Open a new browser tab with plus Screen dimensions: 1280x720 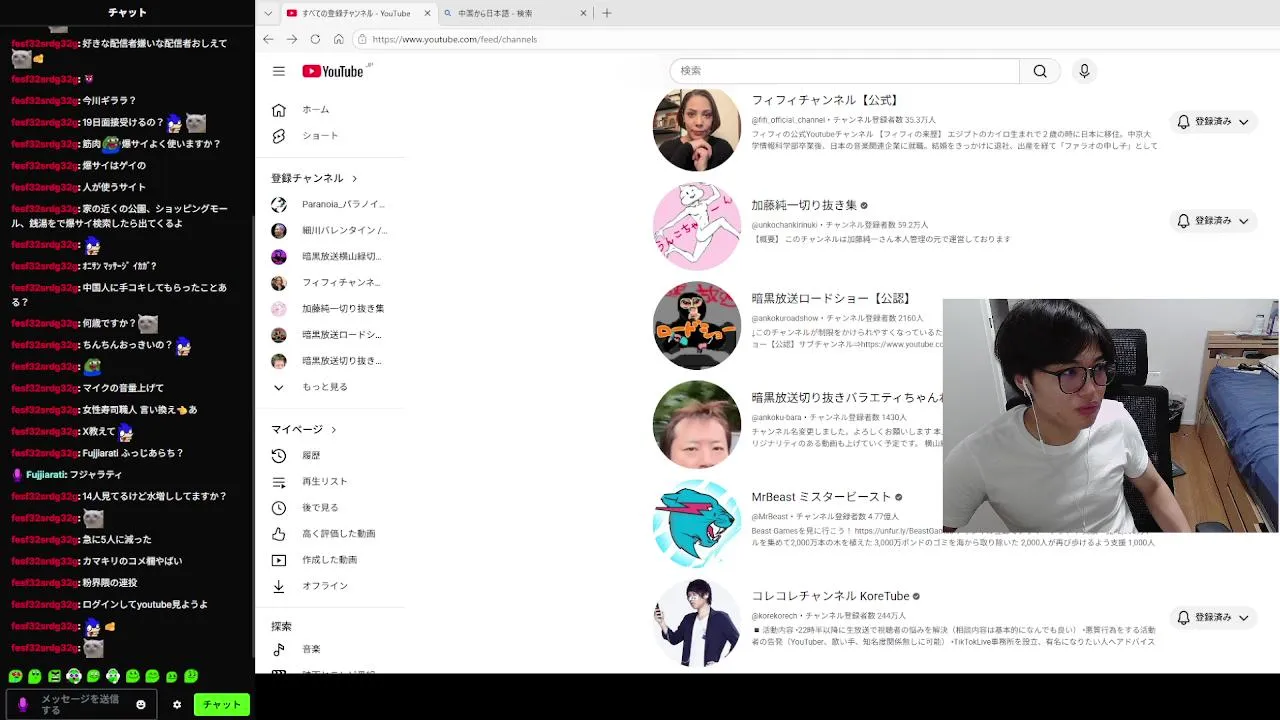click(x=606, y=13)
